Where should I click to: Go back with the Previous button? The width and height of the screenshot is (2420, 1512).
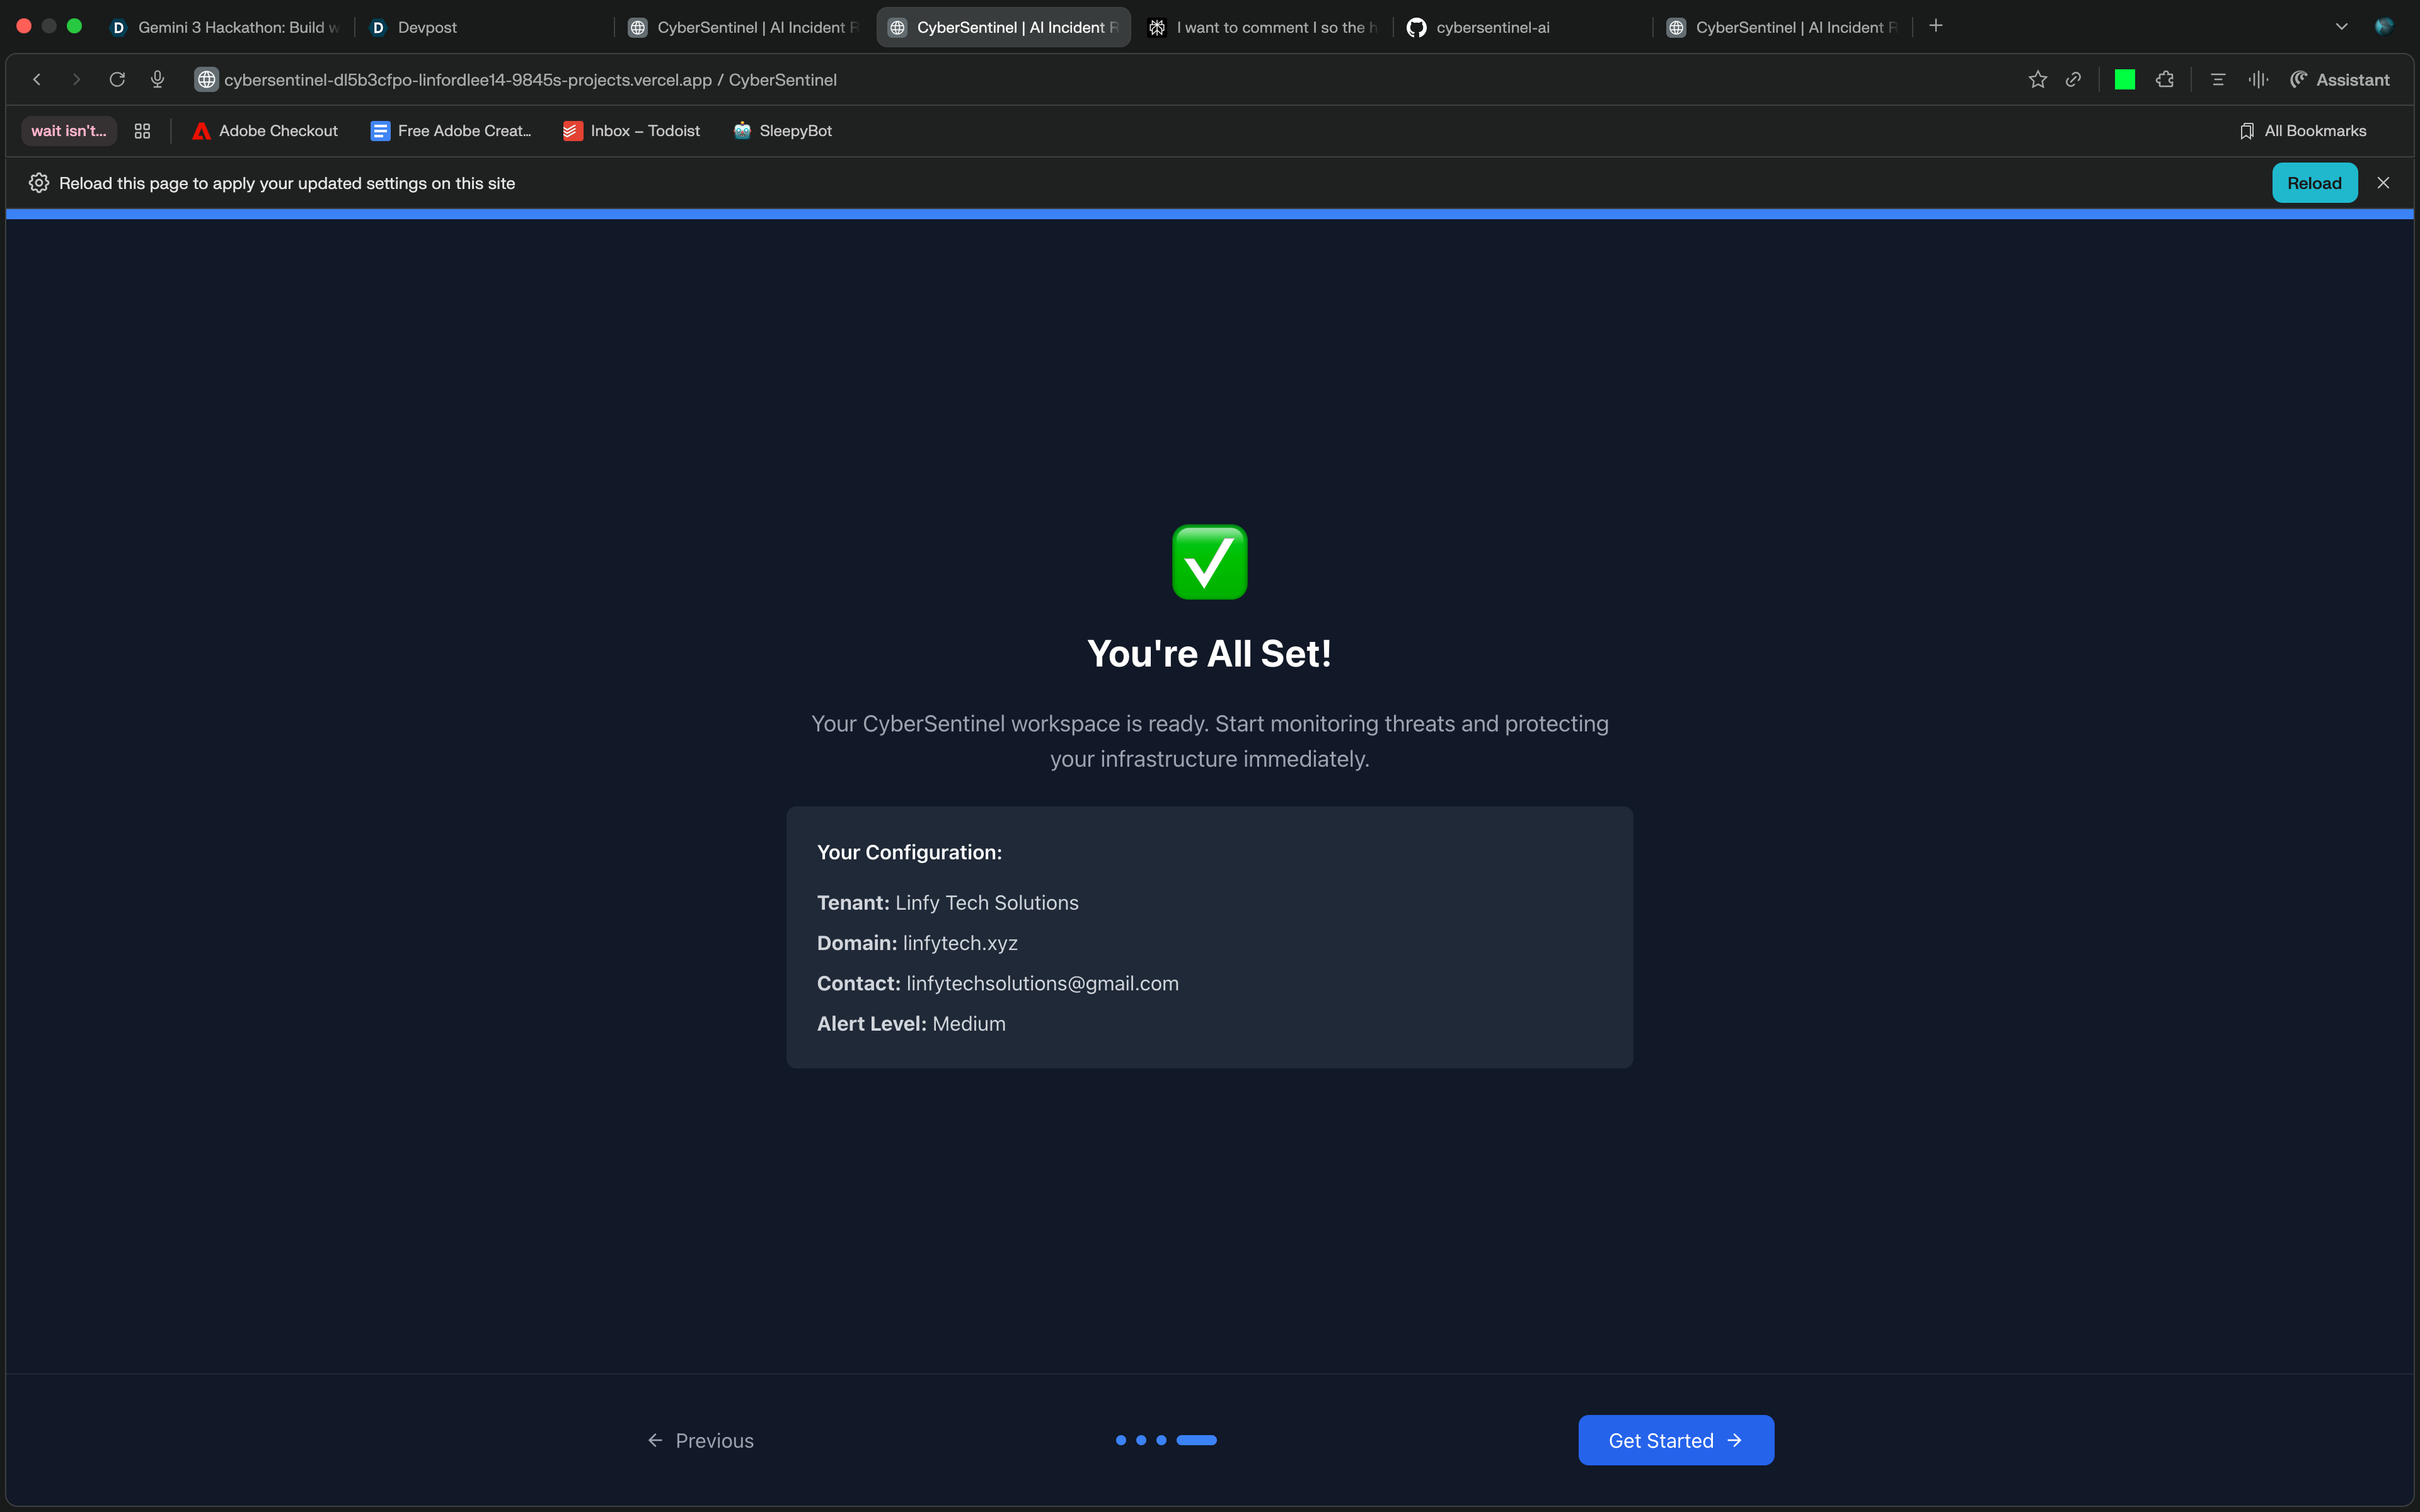(700, 1440)
